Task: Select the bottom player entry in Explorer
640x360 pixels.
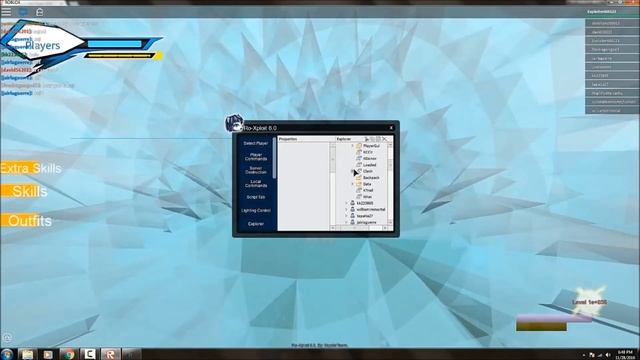Action: click(366, 222)
